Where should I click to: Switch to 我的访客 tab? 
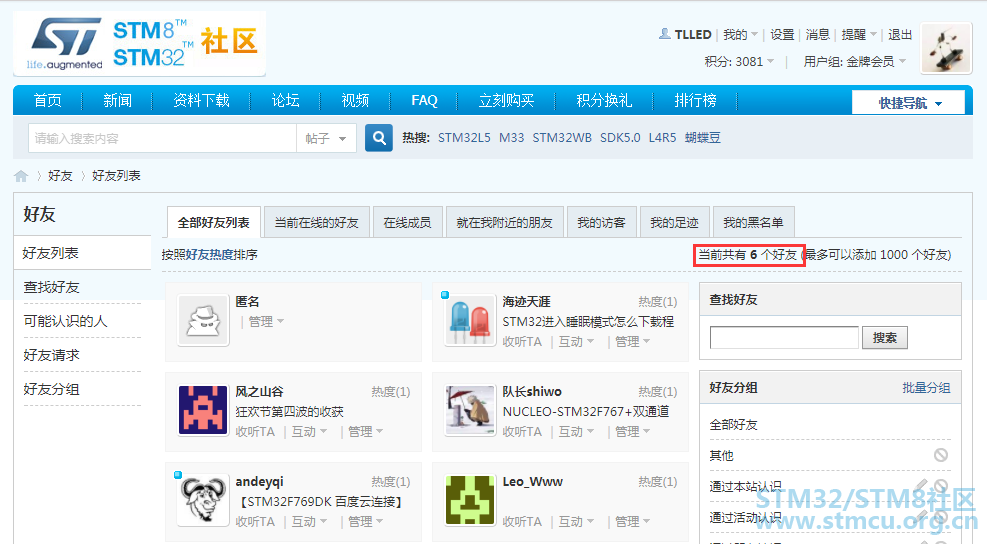pos(601,222)
